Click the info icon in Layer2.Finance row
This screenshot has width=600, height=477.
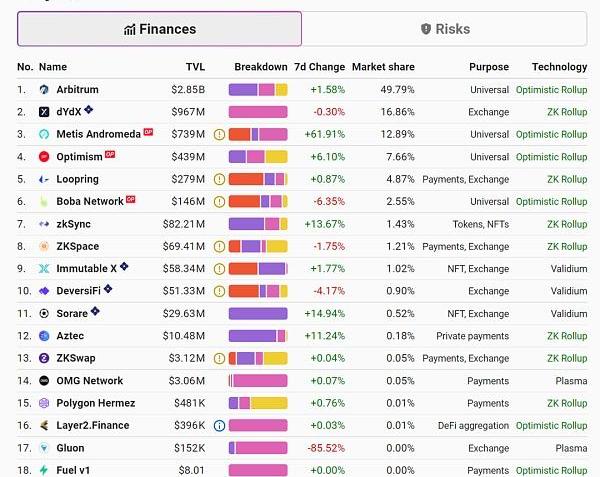click(x=219, y=425)
